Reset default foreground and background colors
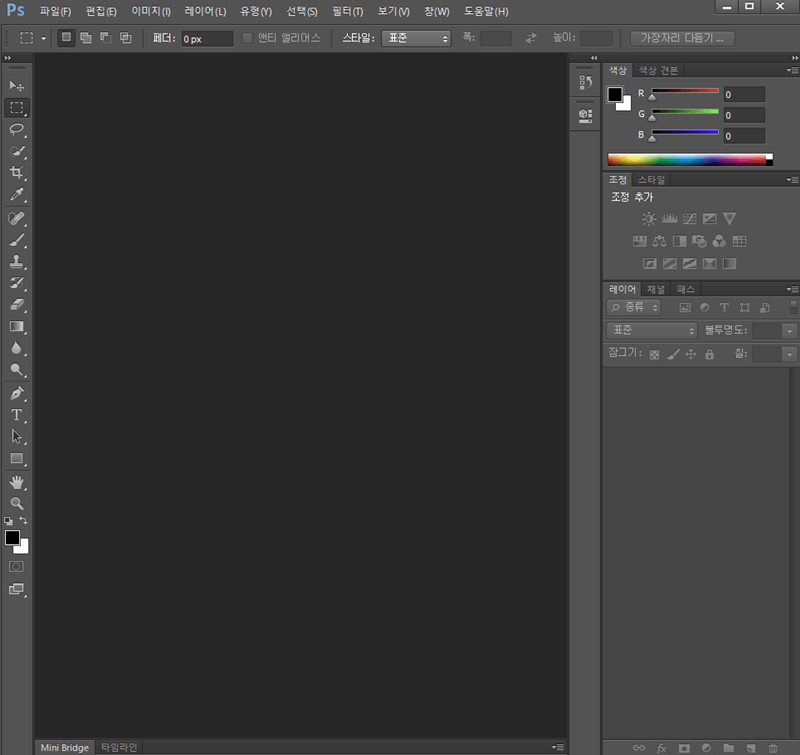This screenshot has height=755, width=800. tap(9, 521)
